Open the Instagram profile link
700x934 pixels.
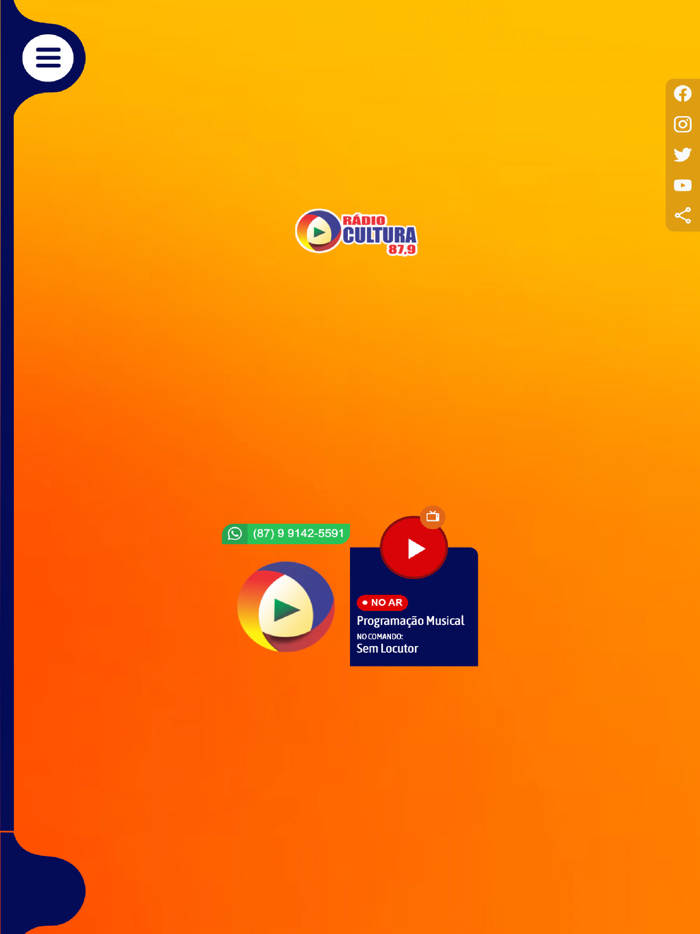[x=682, y=124]
